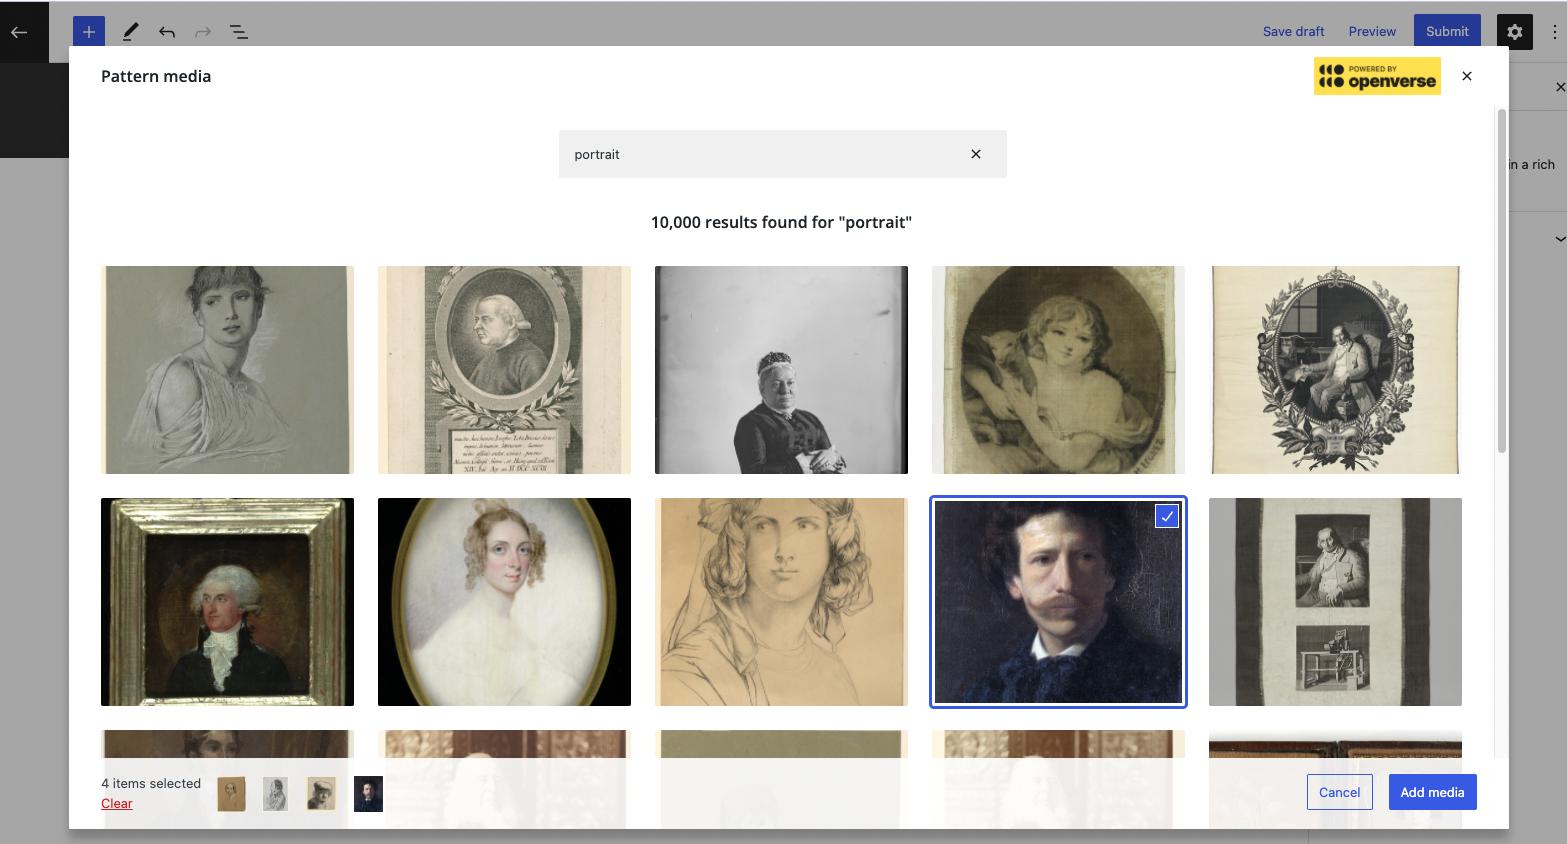Viewport: 1567px width, 844px height.
Task: Select the tan pencil sketch of curly-haired woman
Action: tap(781, 602)
